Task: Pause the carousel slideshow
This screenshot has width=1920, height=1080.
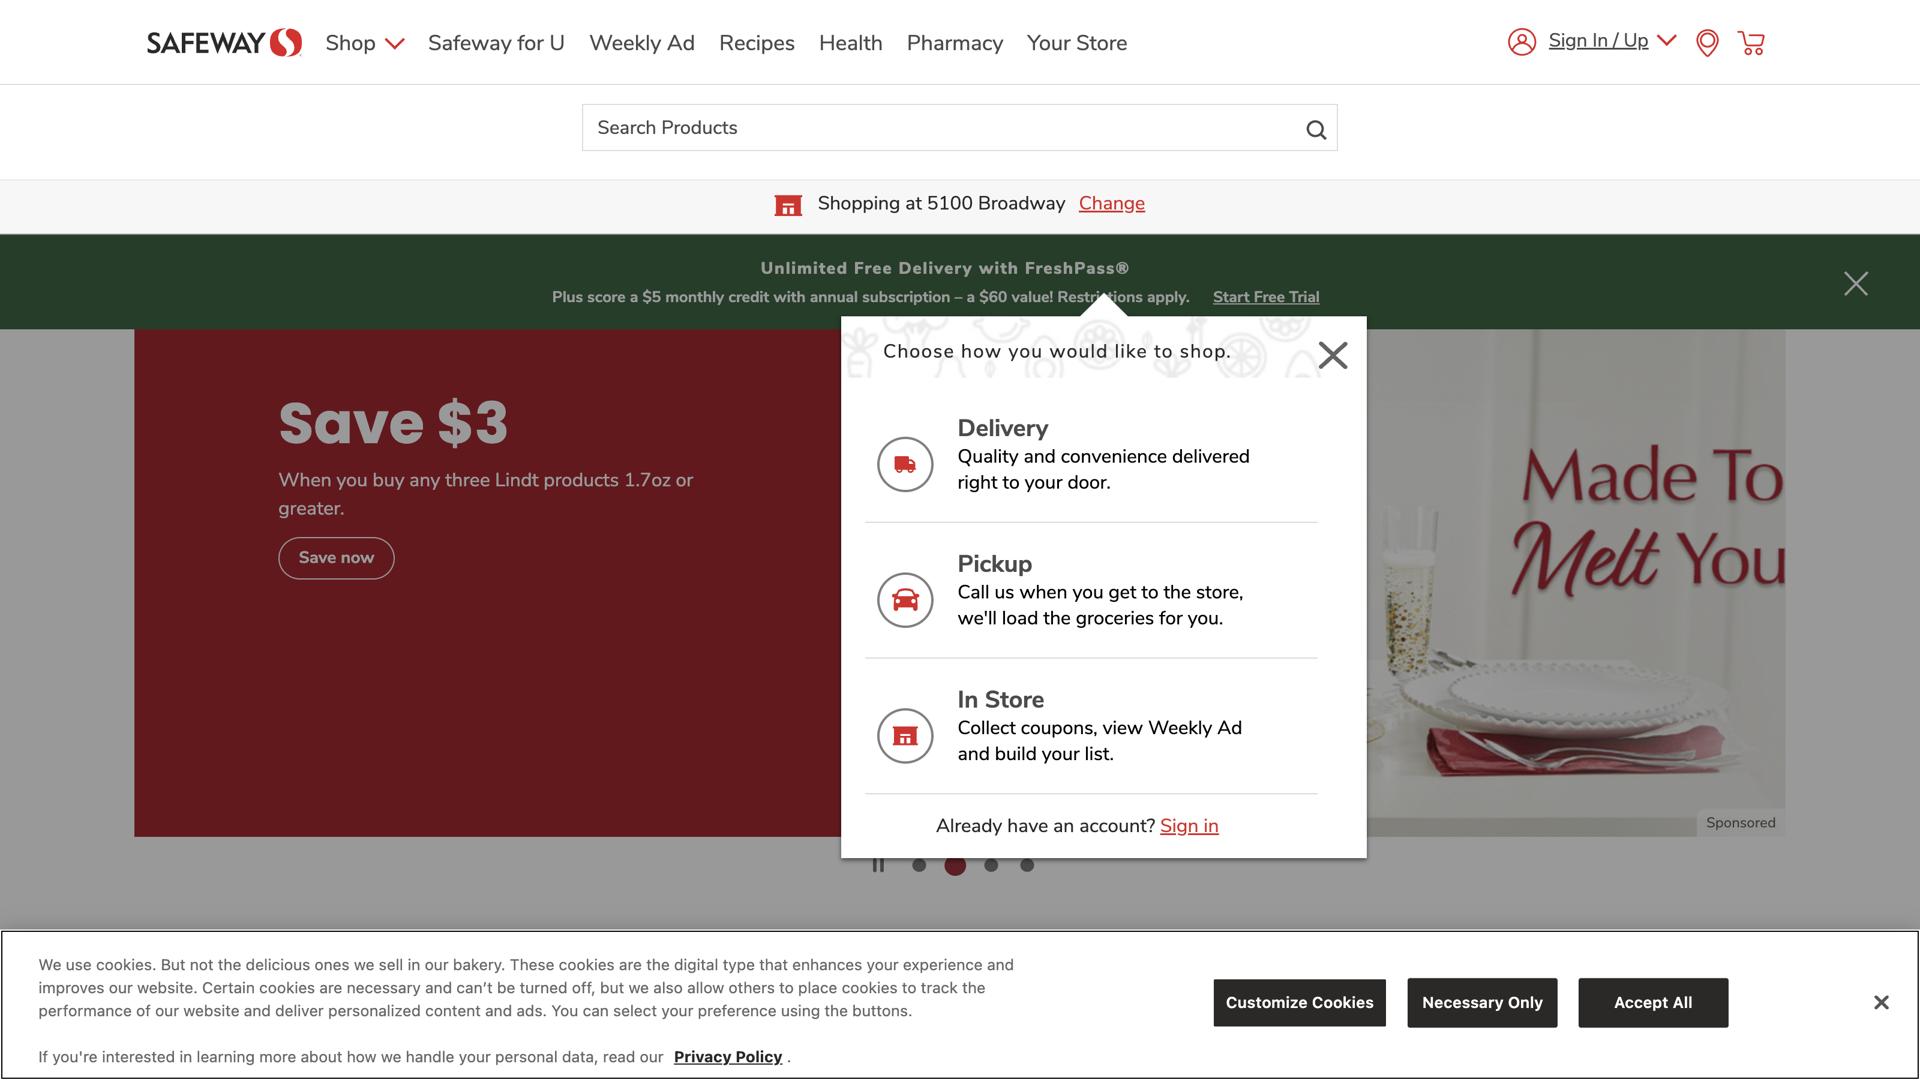Action: click(878, 866)
